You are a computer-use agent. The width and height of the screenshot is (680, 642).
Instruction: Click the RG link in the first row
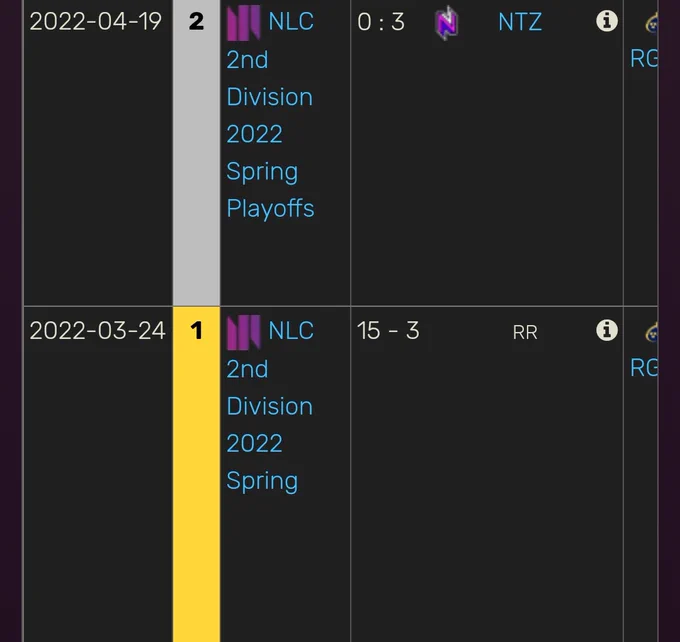644,59
